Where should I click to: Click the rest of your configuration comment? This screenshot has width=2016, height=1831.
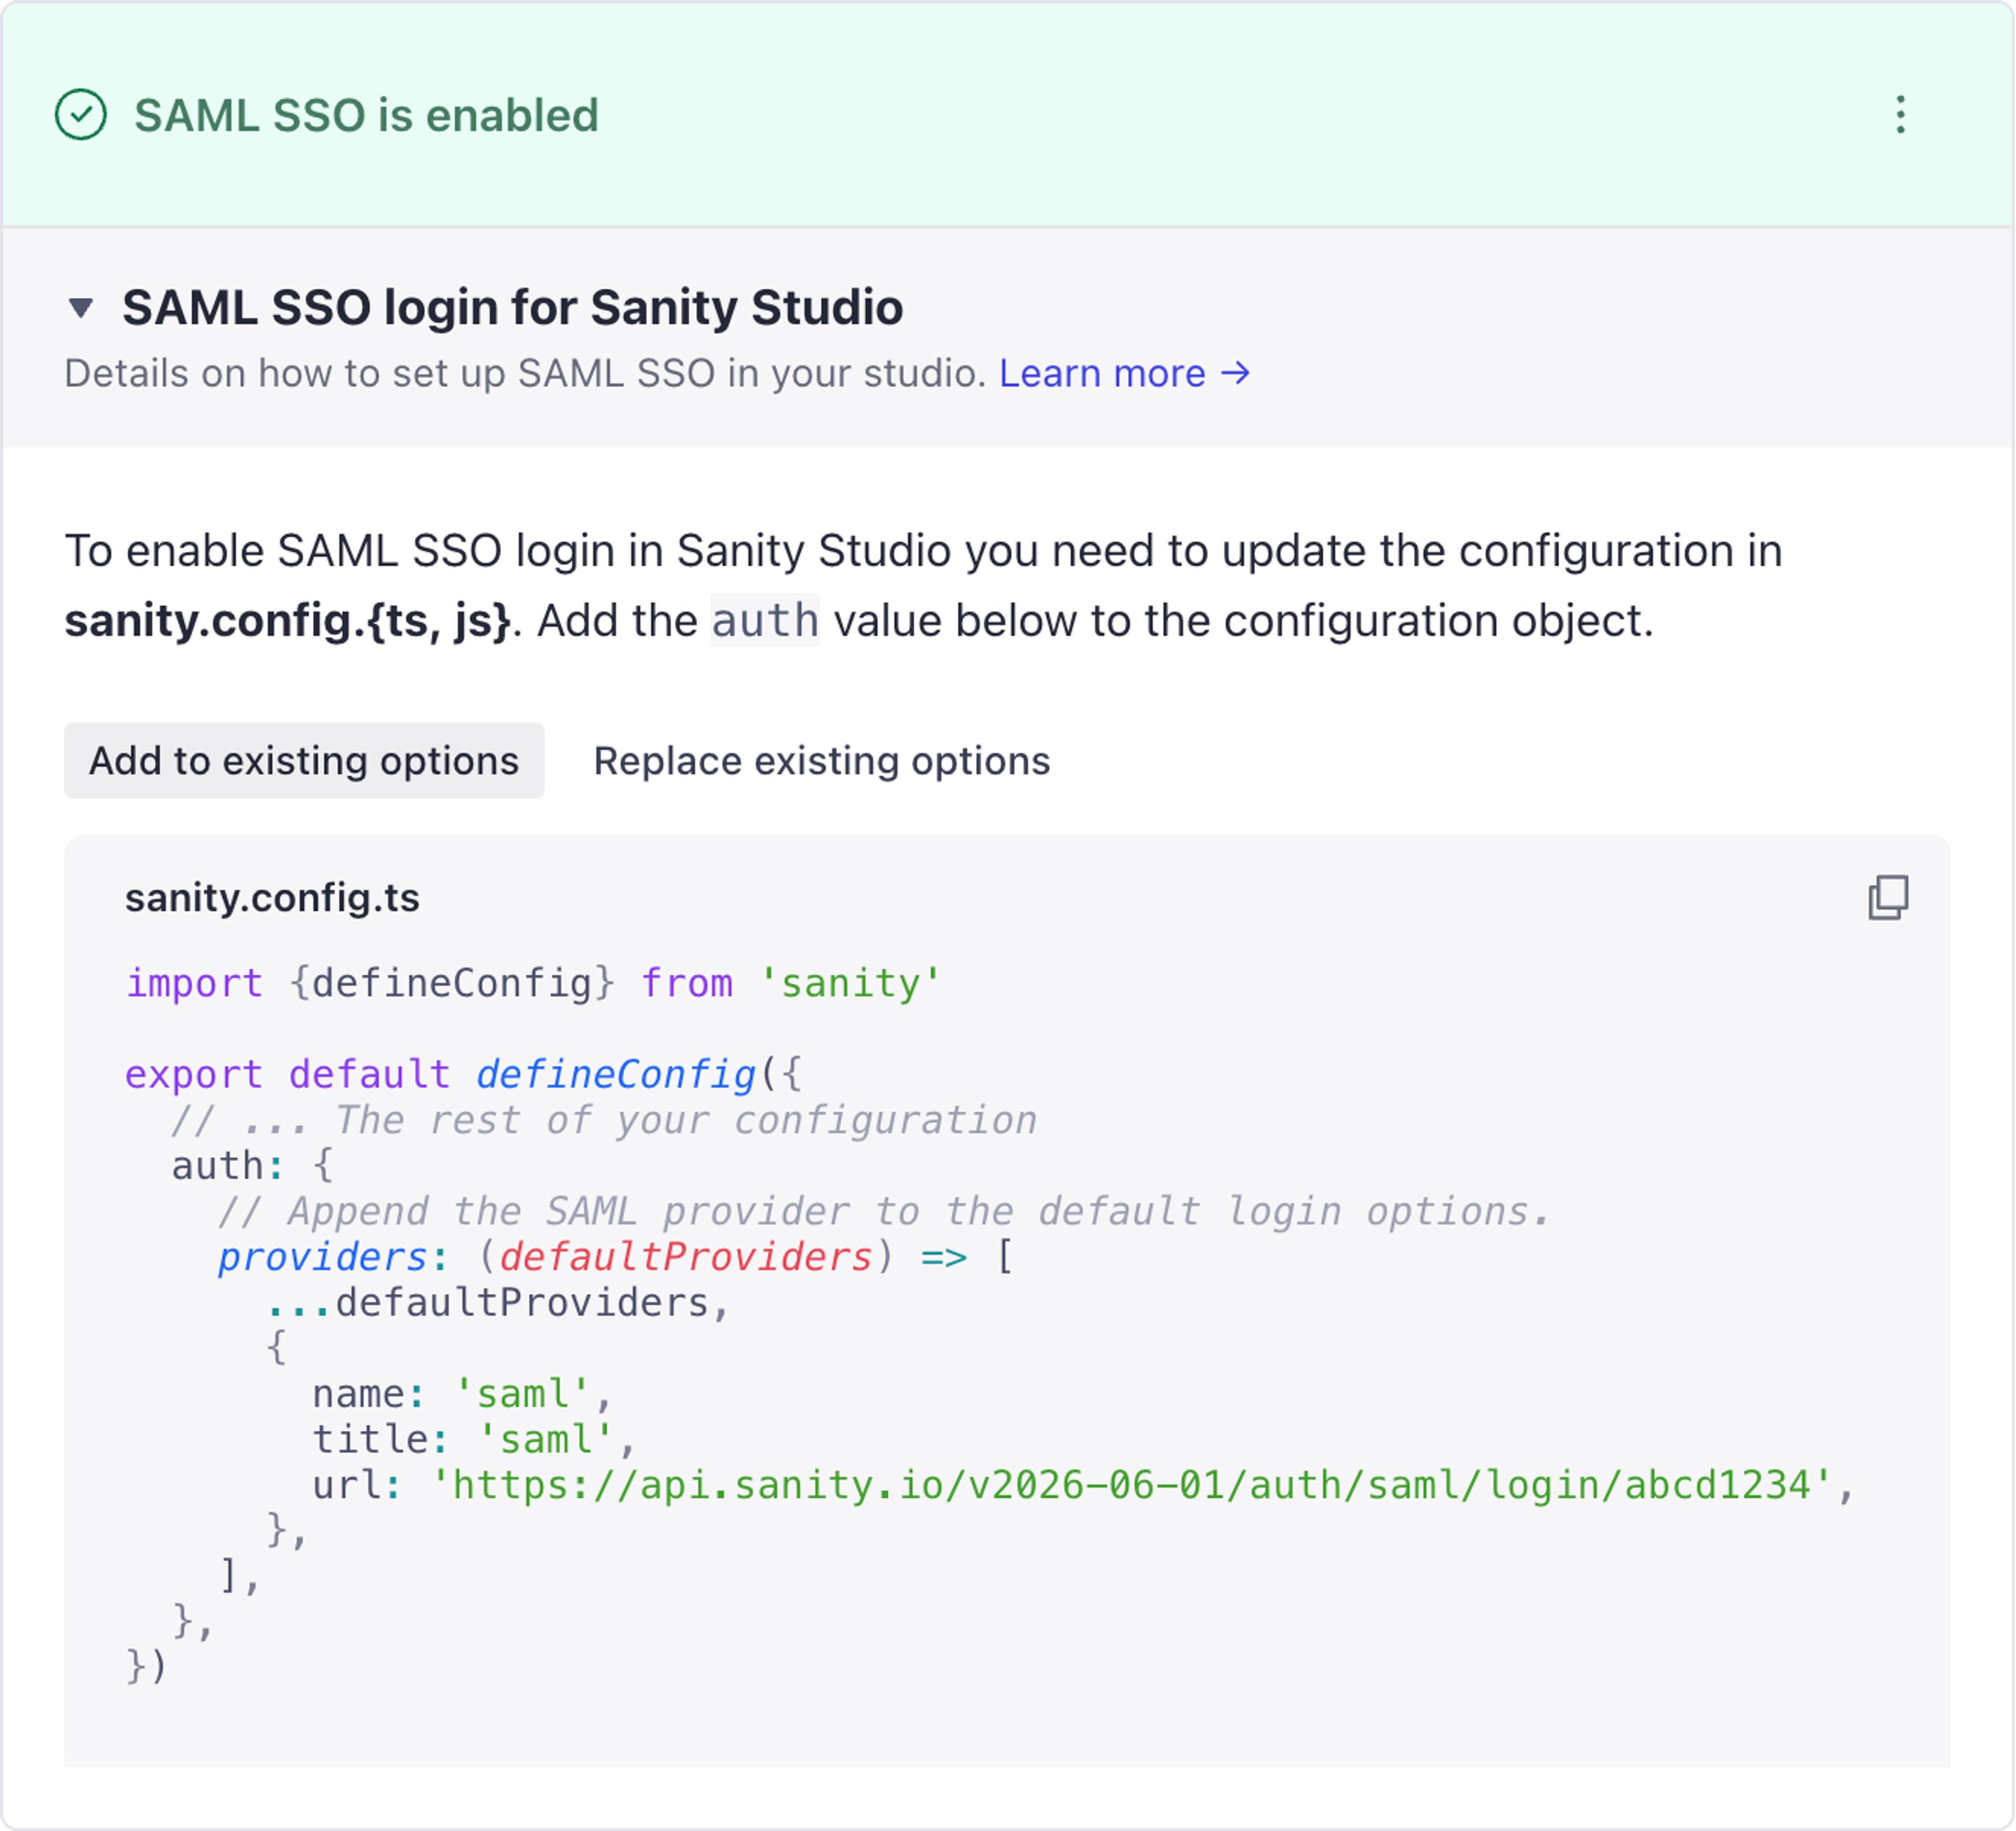[x=604, y=1121]
